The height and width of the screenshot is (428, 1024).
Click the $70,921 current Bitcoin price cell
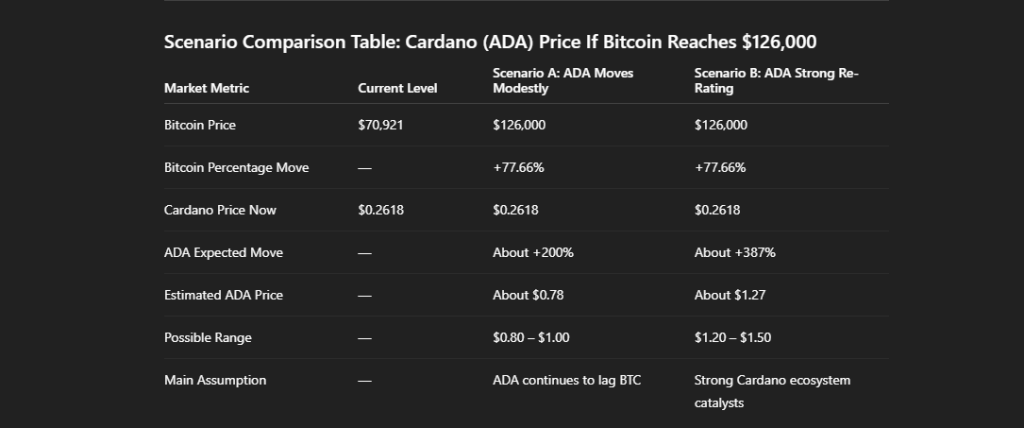[381, 125]
